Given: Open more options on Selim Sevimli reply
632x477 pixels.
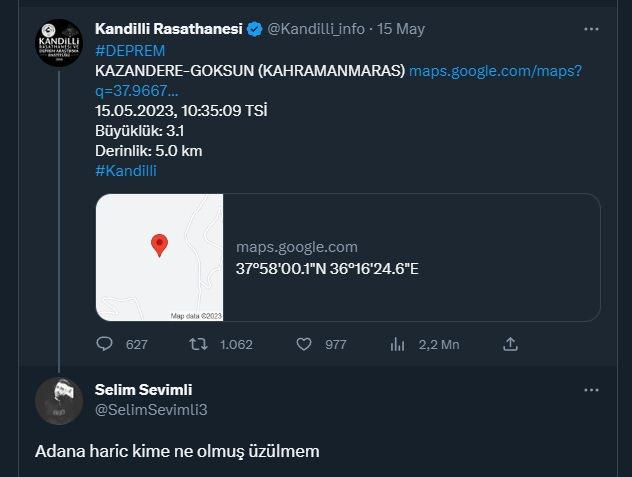Looking at the screenshot, I should 591,390.
